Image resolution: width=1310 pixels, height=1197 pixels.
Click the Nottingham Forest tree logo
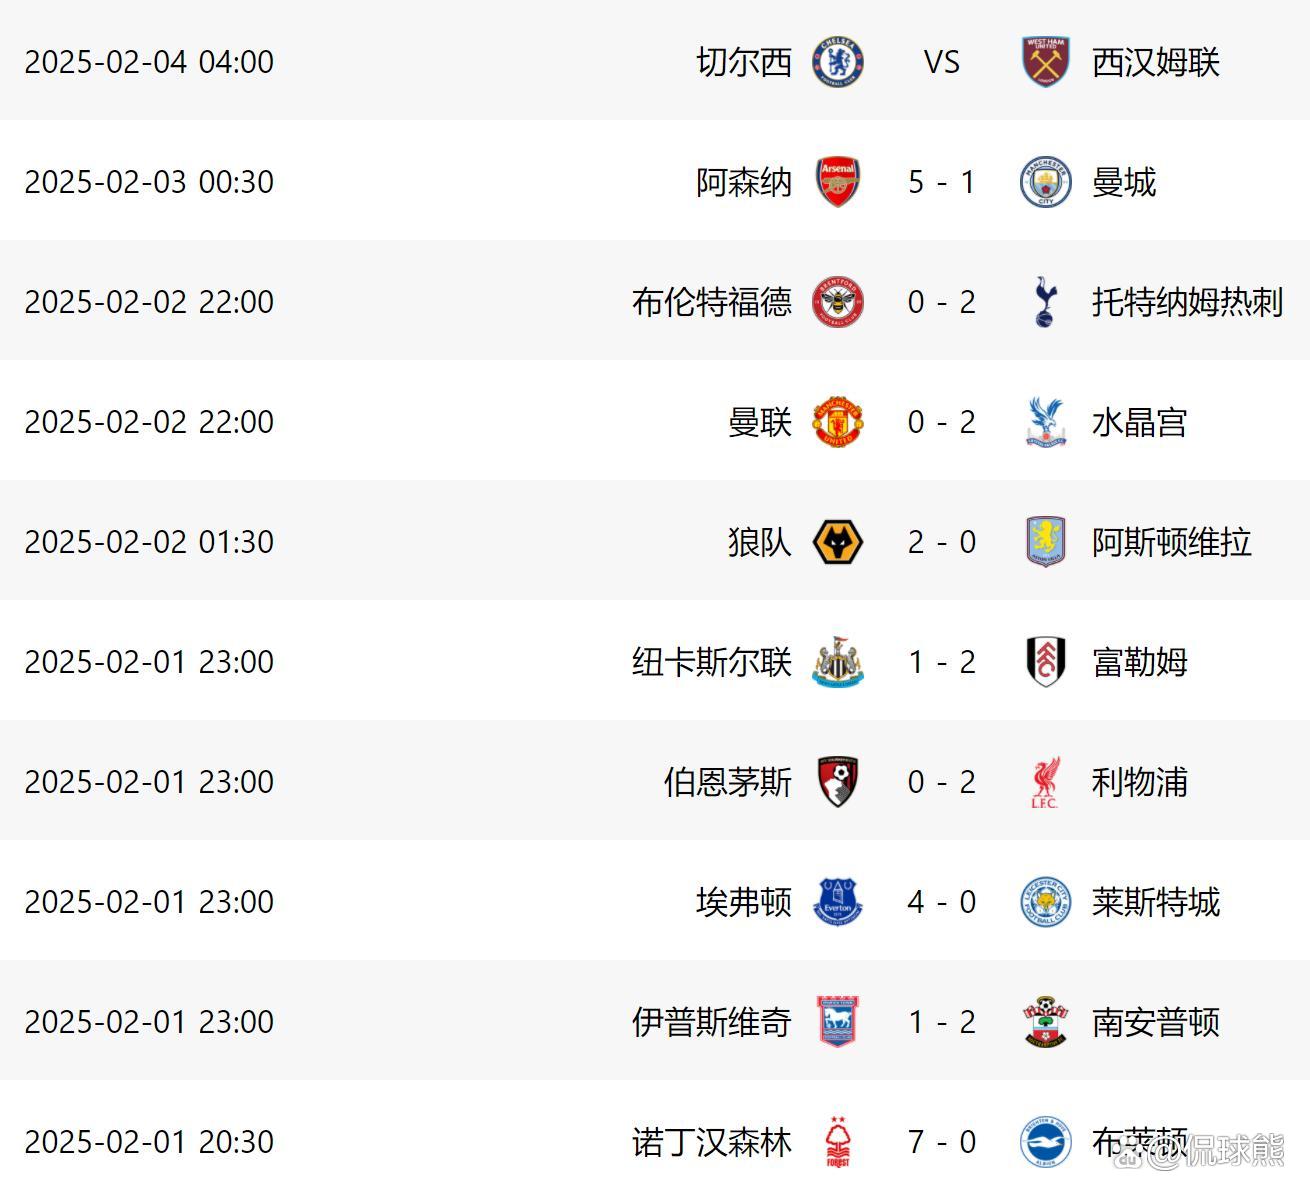click(838, 1141)
